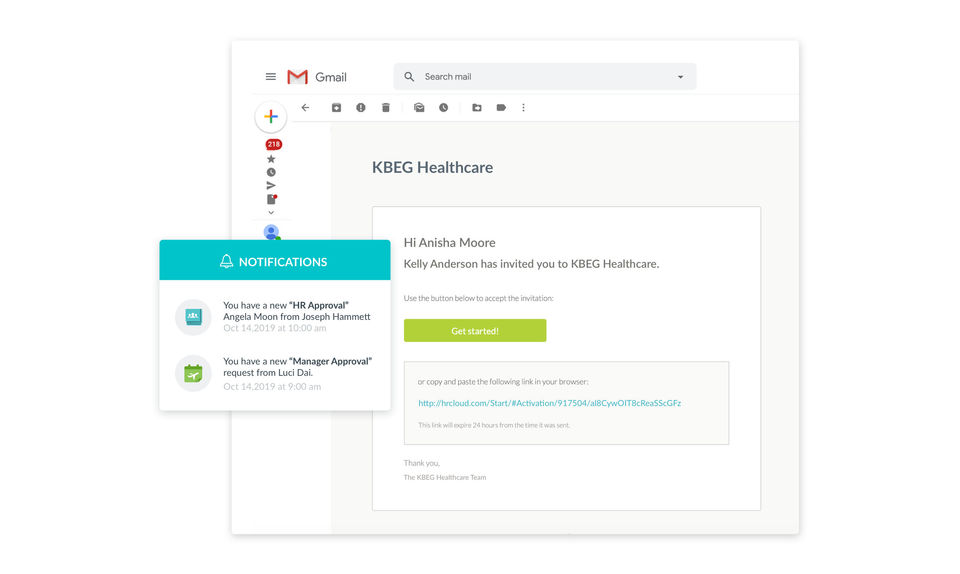Screen dimensions: 960x574
Task: Click "Oct 14,2019 at 9:00 am" timestamp
Action: click(x=272, y=386)
